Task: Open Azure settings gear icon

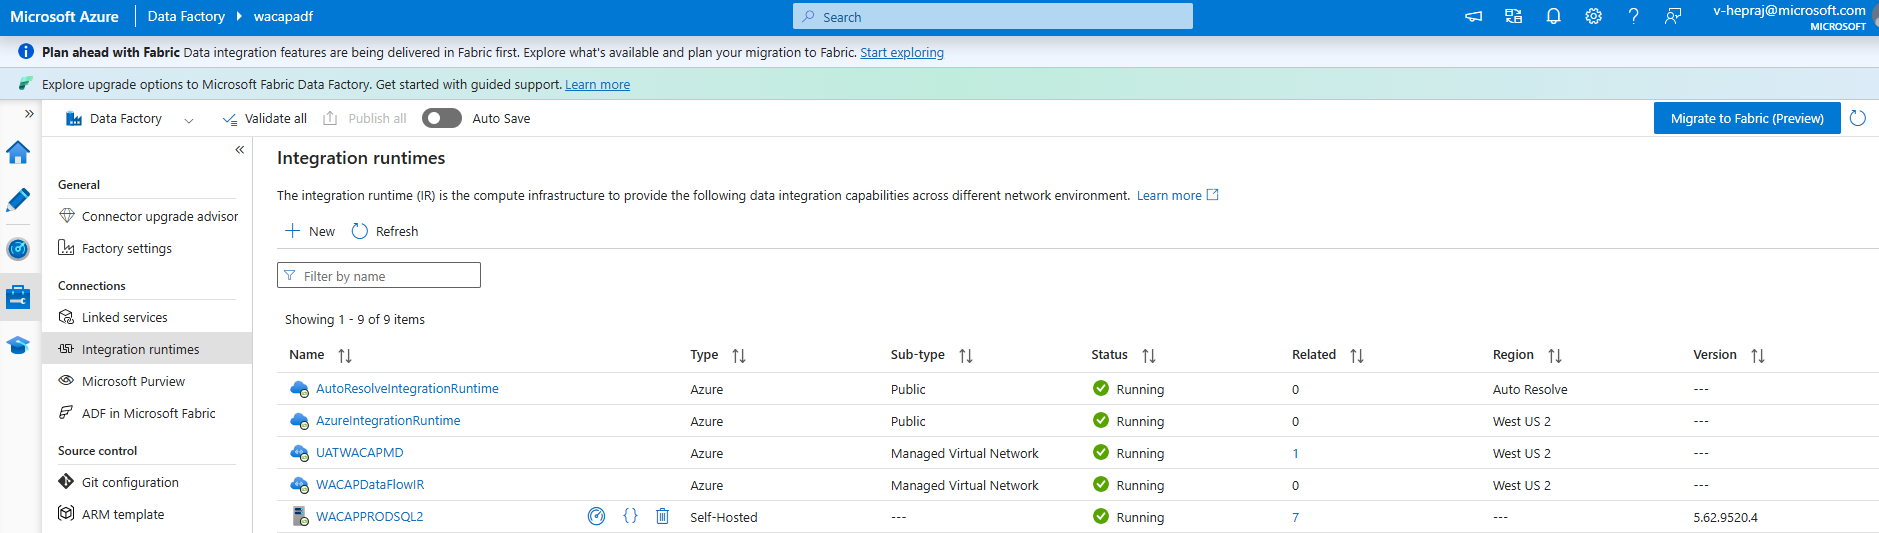Action: click(1593, 16)
